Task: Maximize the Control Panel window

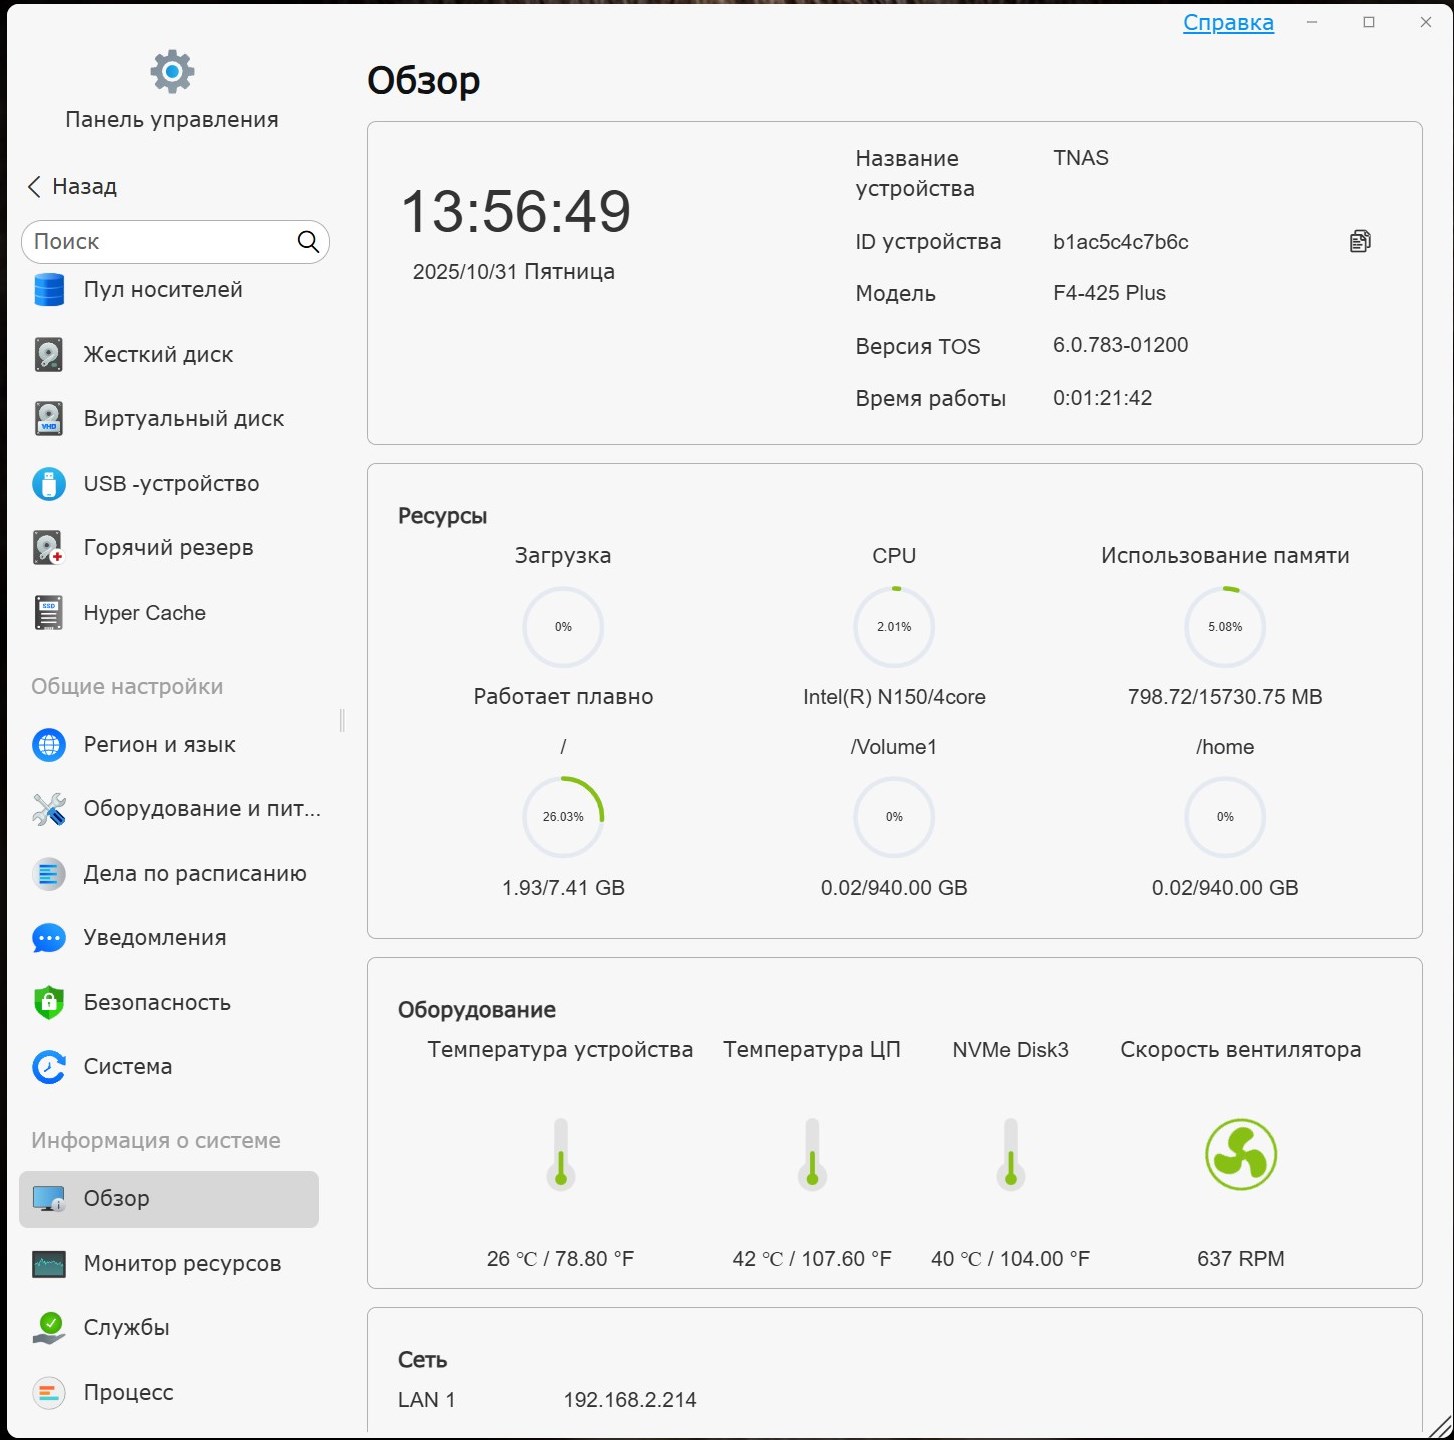Action: (x=1369, y=22)
